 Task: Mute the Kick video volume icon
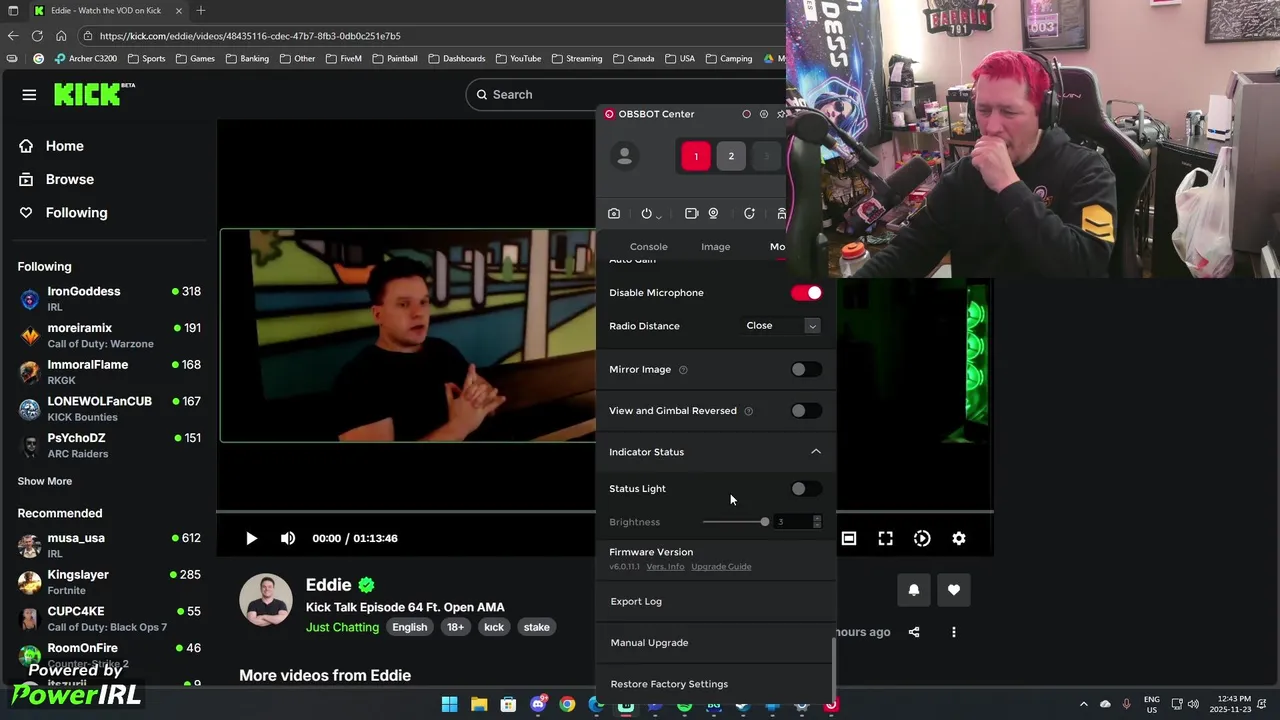point(288,538)
